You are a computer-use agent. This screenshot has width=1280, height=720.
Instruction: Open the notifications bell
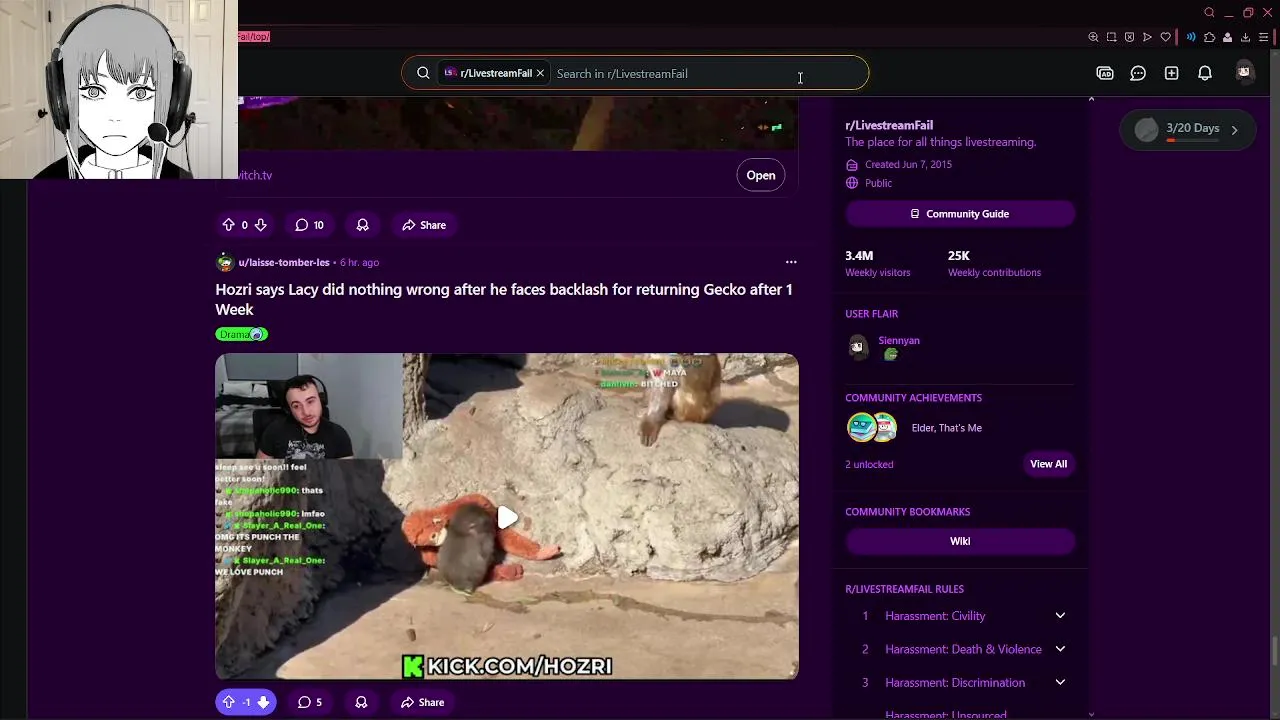[1205, 73]
